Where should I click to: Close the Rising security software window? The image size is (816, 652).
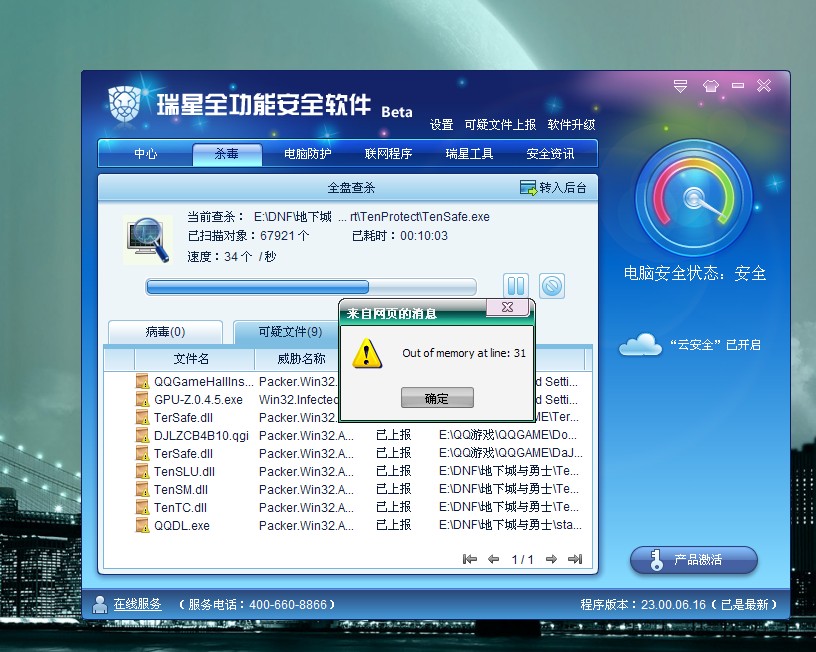pyautogui.click(x=764, y=85)
